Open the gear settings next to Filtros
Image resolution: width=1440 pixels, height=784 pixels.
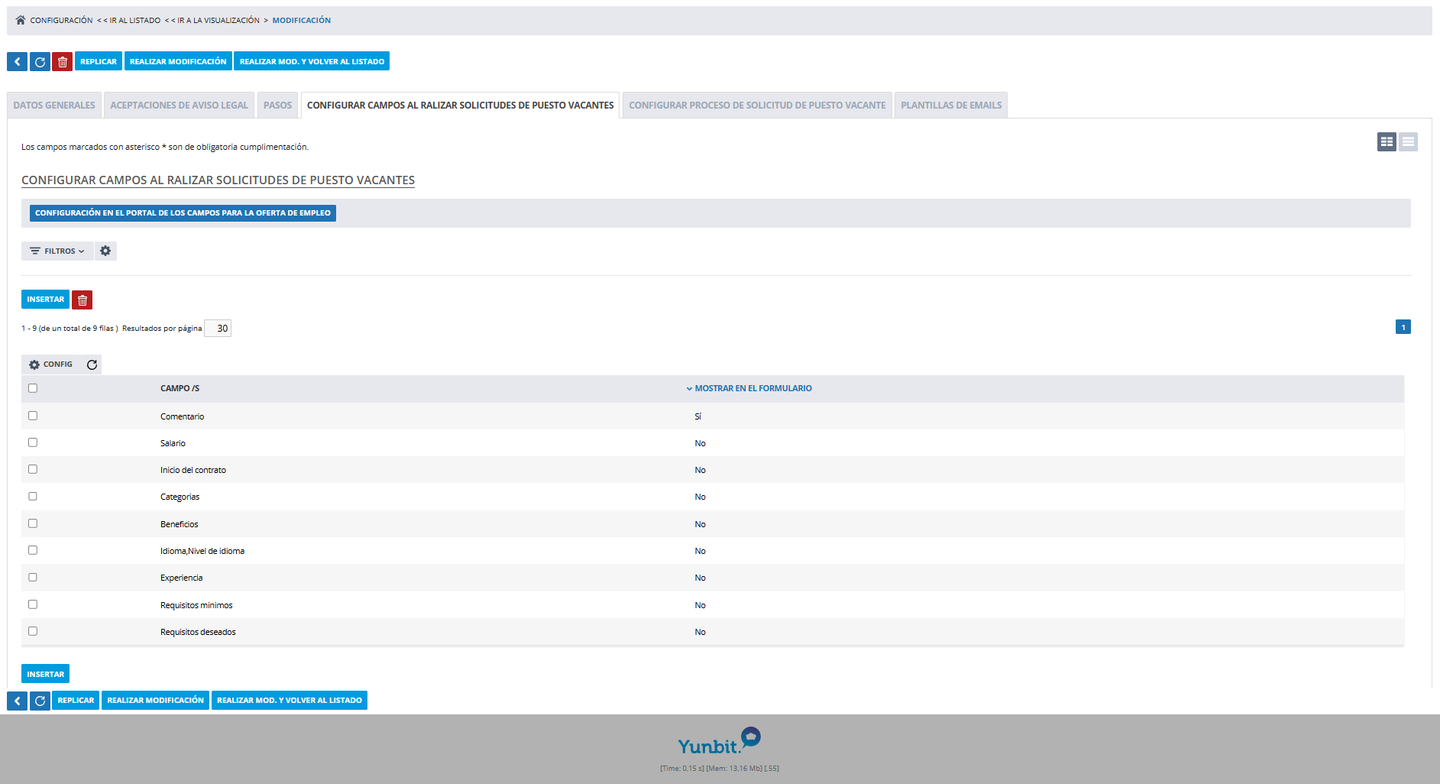pos(106,251)
